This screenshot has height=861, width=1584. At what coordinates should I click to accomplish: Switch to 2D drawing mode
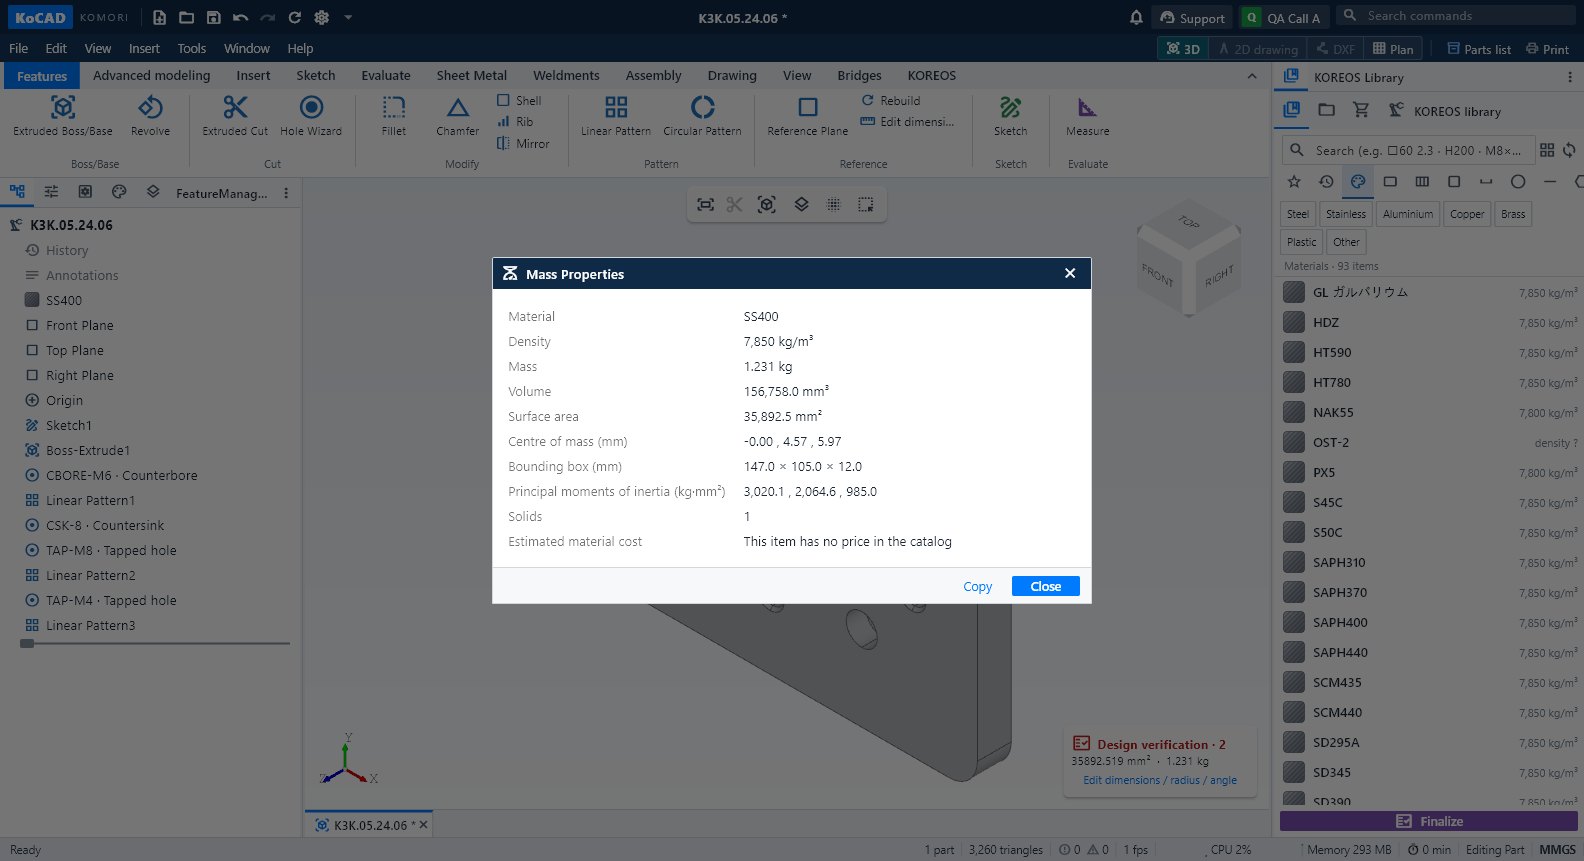[1258, 49]
